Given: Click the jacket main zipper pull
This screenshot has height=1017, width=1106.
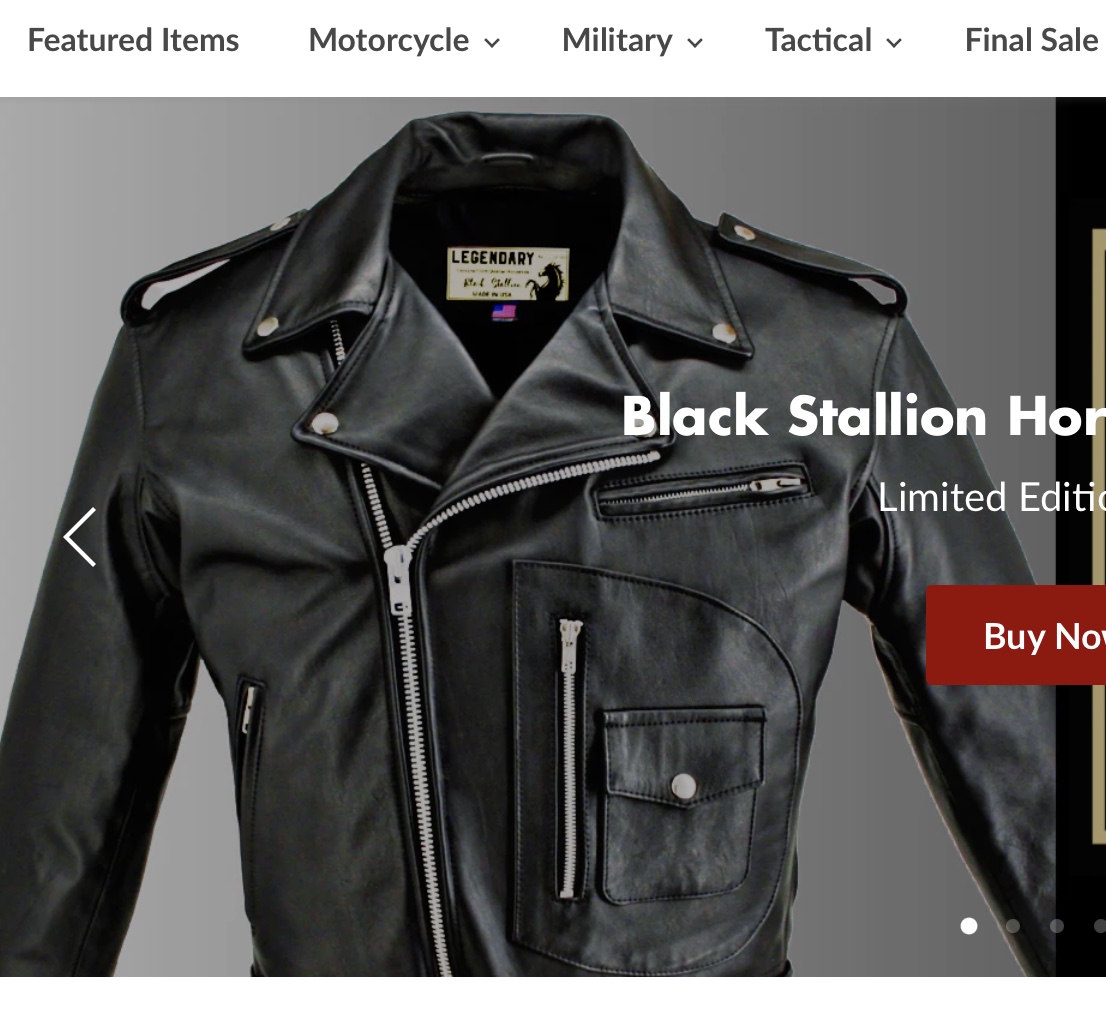Looking at the screenshot, I should click(x=398, y=582).
